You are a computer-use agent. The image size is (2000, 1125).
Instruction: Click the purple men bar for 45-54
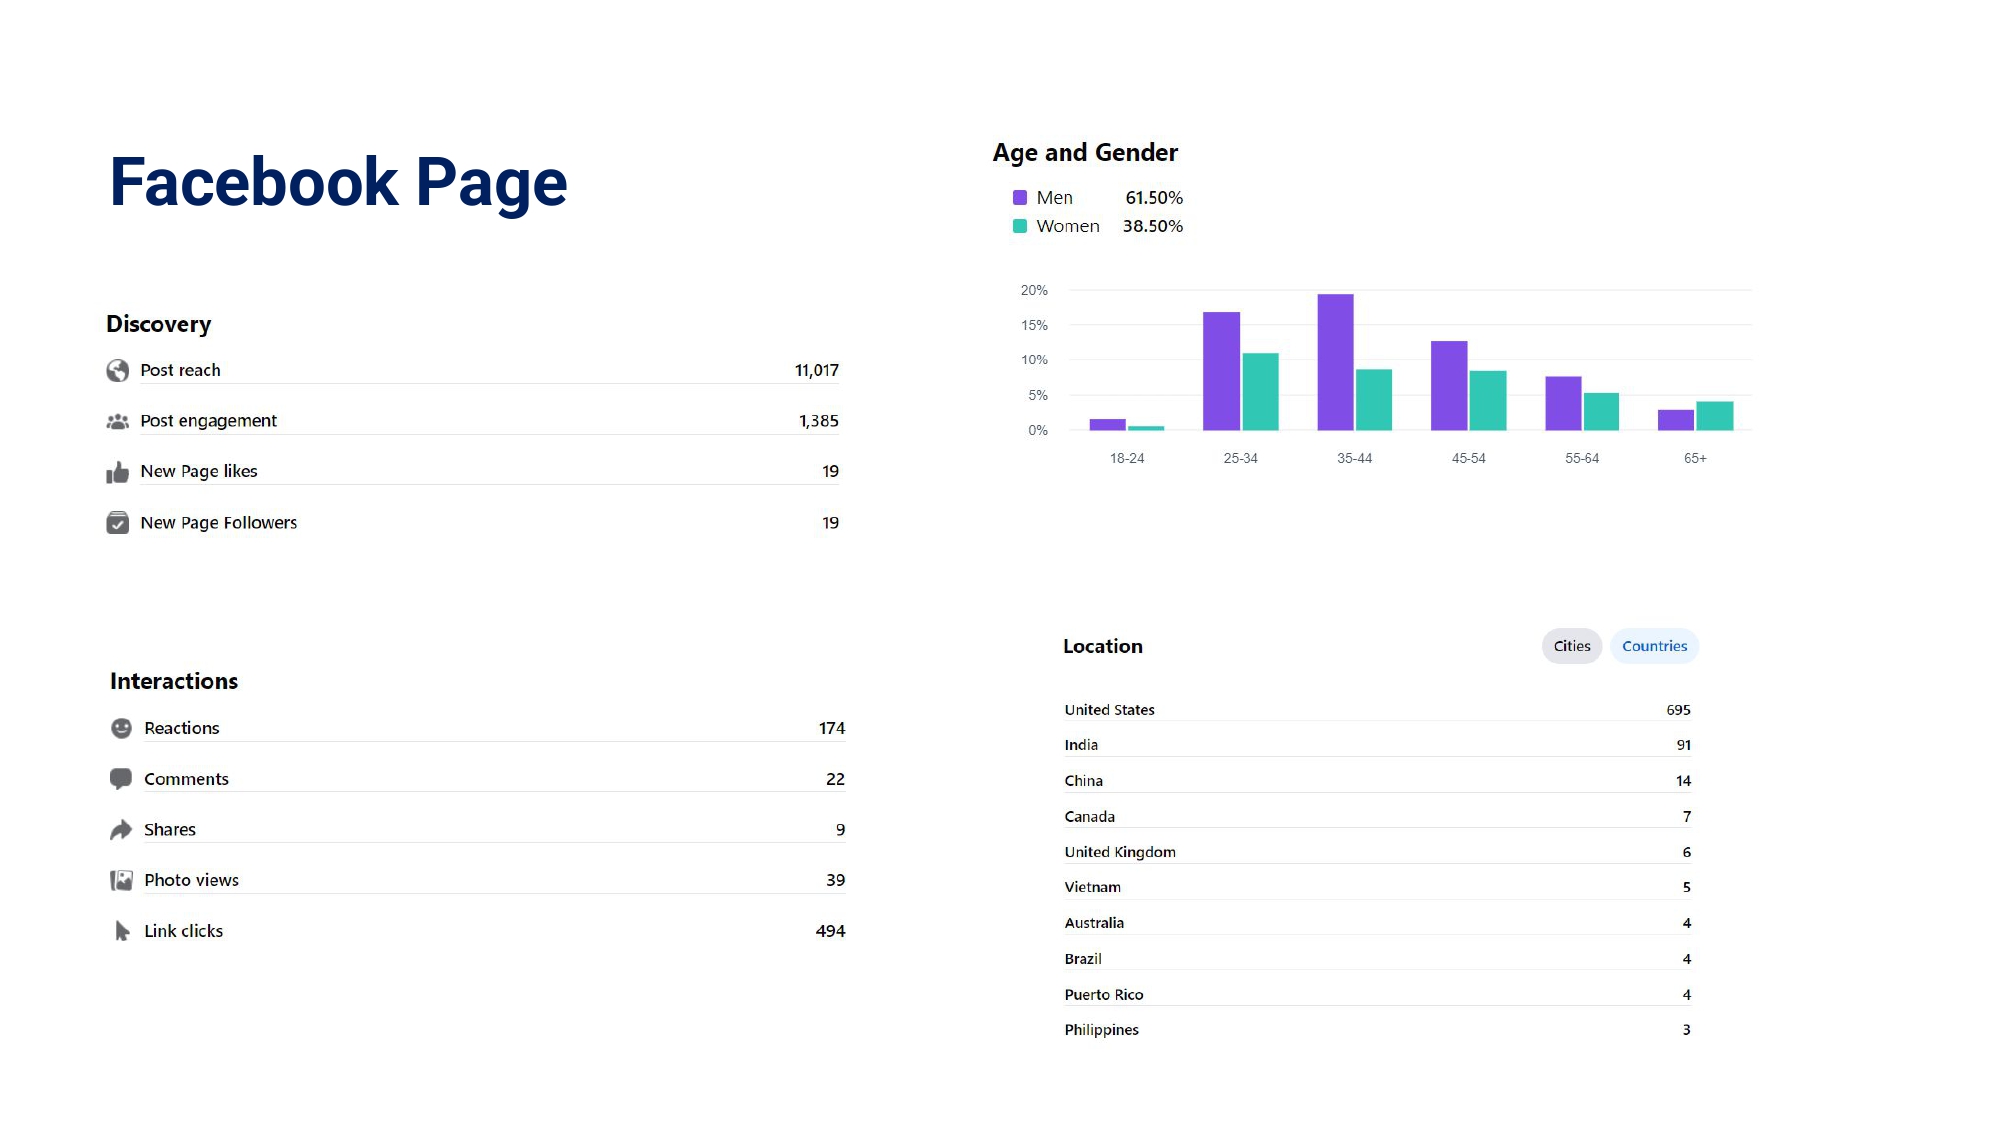(x=1449, y=386)
